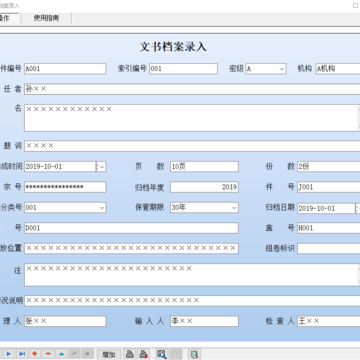
Task: Click the 文书档案录入 heading
Action: [173, 46]
